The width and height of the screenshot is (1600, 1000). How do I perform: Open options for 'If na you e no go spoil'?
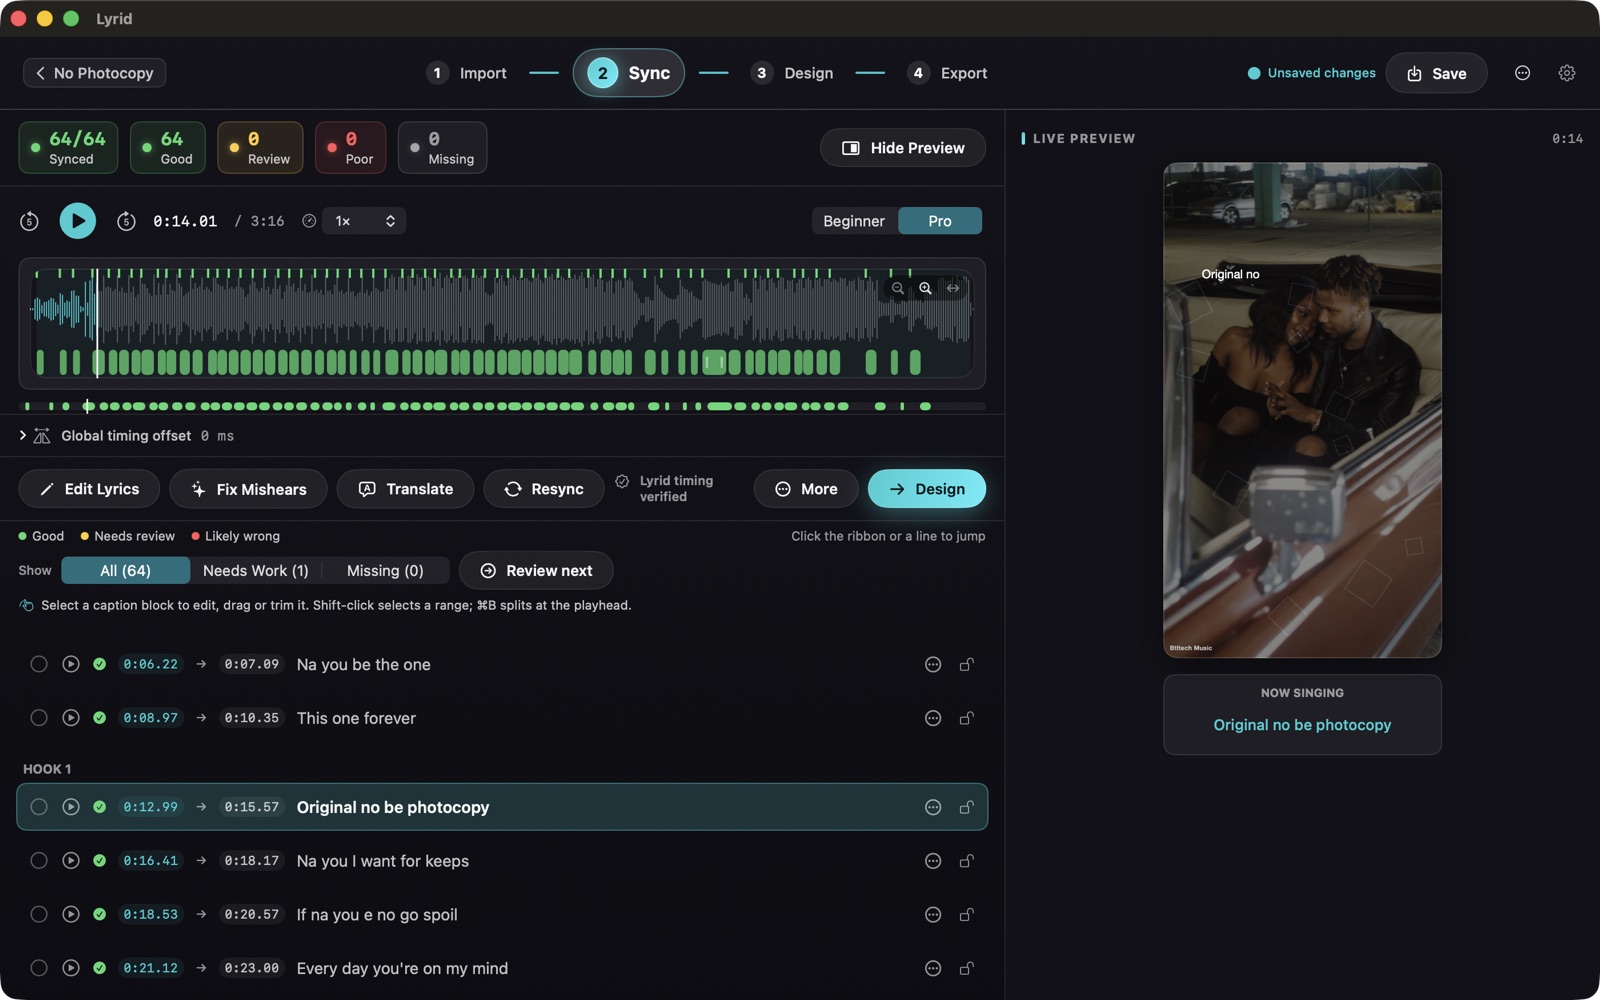pos(933,914)
